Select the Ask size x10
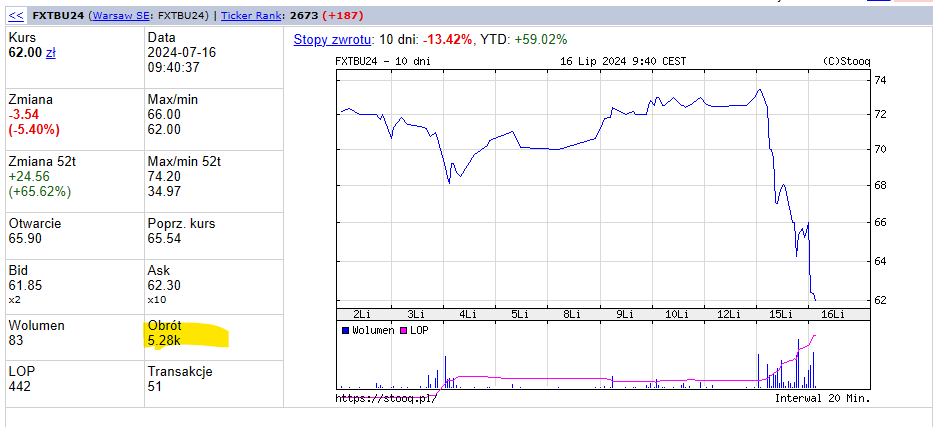 [157, 300]
